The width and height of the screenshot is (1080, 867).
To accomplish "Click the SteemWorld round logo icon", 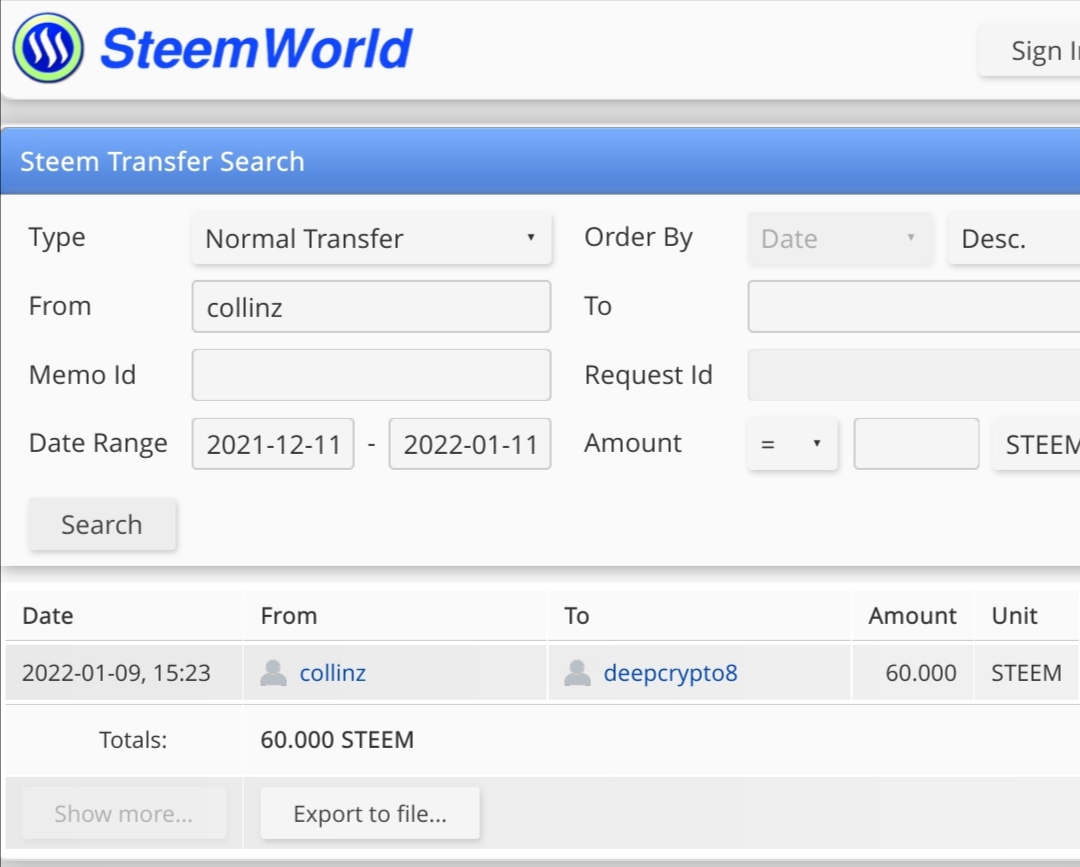I will pos(48,48).
